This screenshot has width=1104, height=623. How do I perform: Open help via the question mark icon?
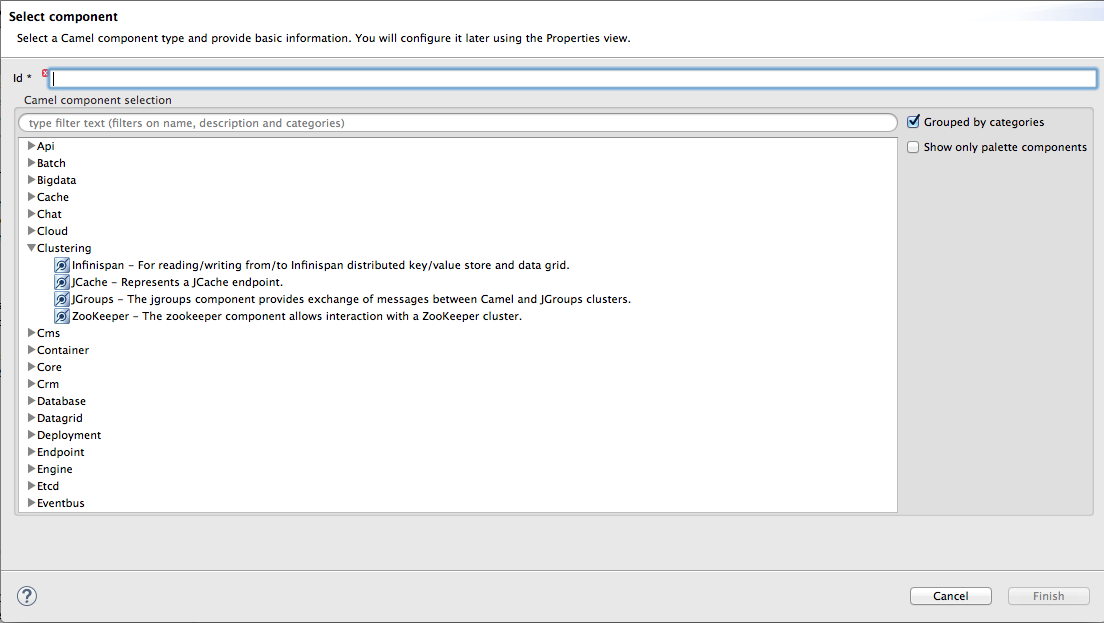point(27,596)
